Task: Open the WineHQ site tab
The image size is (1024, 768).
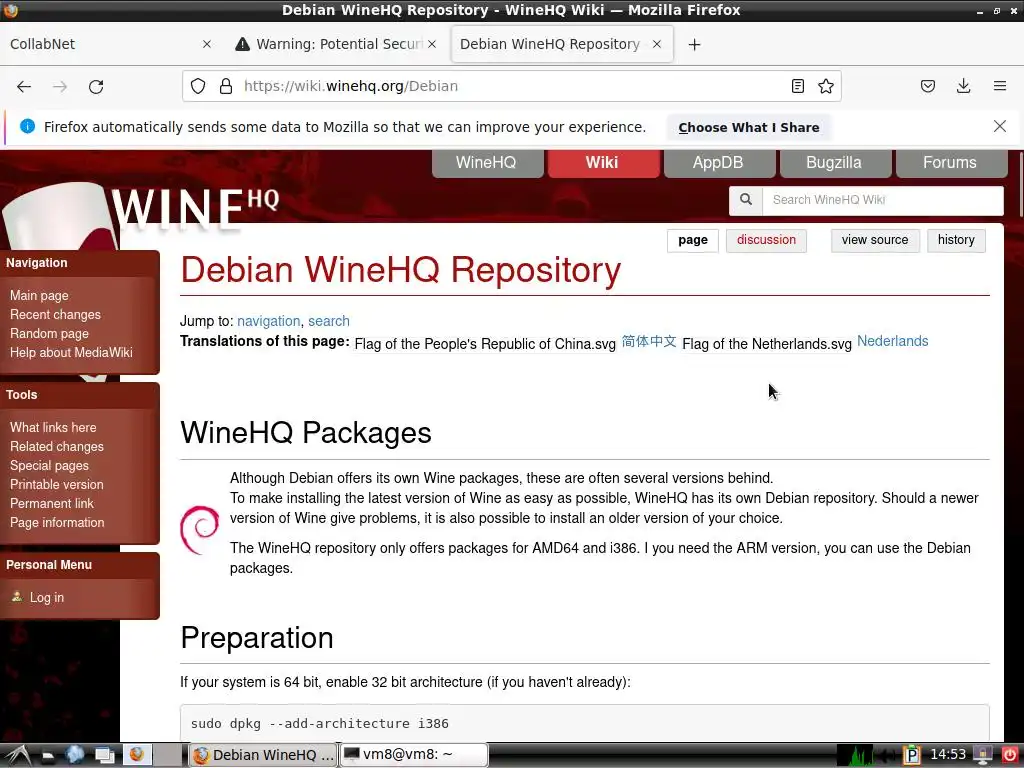Action: [487, 163]
